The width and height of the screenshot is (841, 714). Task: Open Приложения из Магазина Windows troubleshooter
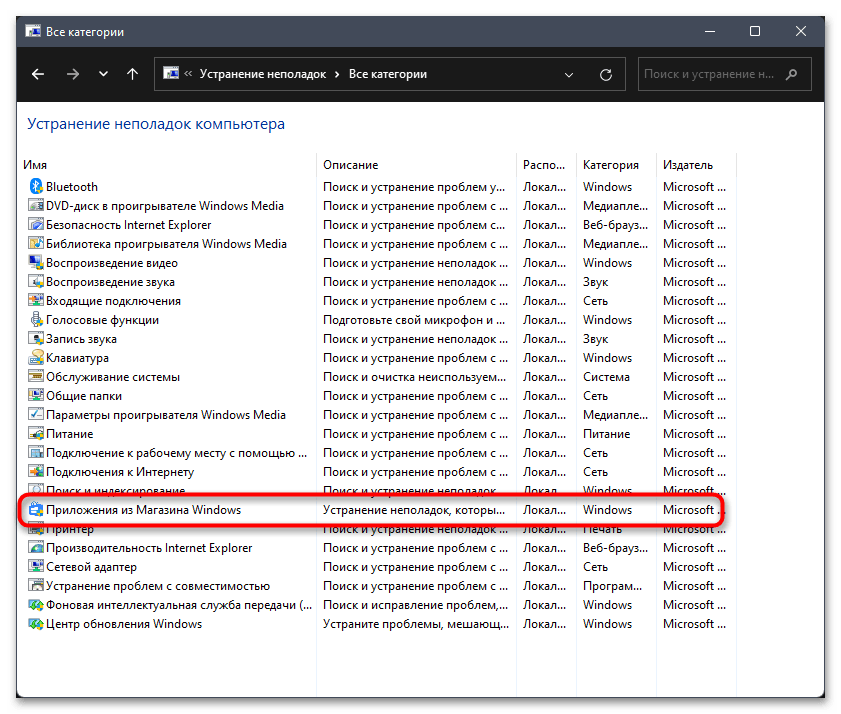tap(143, 510)
